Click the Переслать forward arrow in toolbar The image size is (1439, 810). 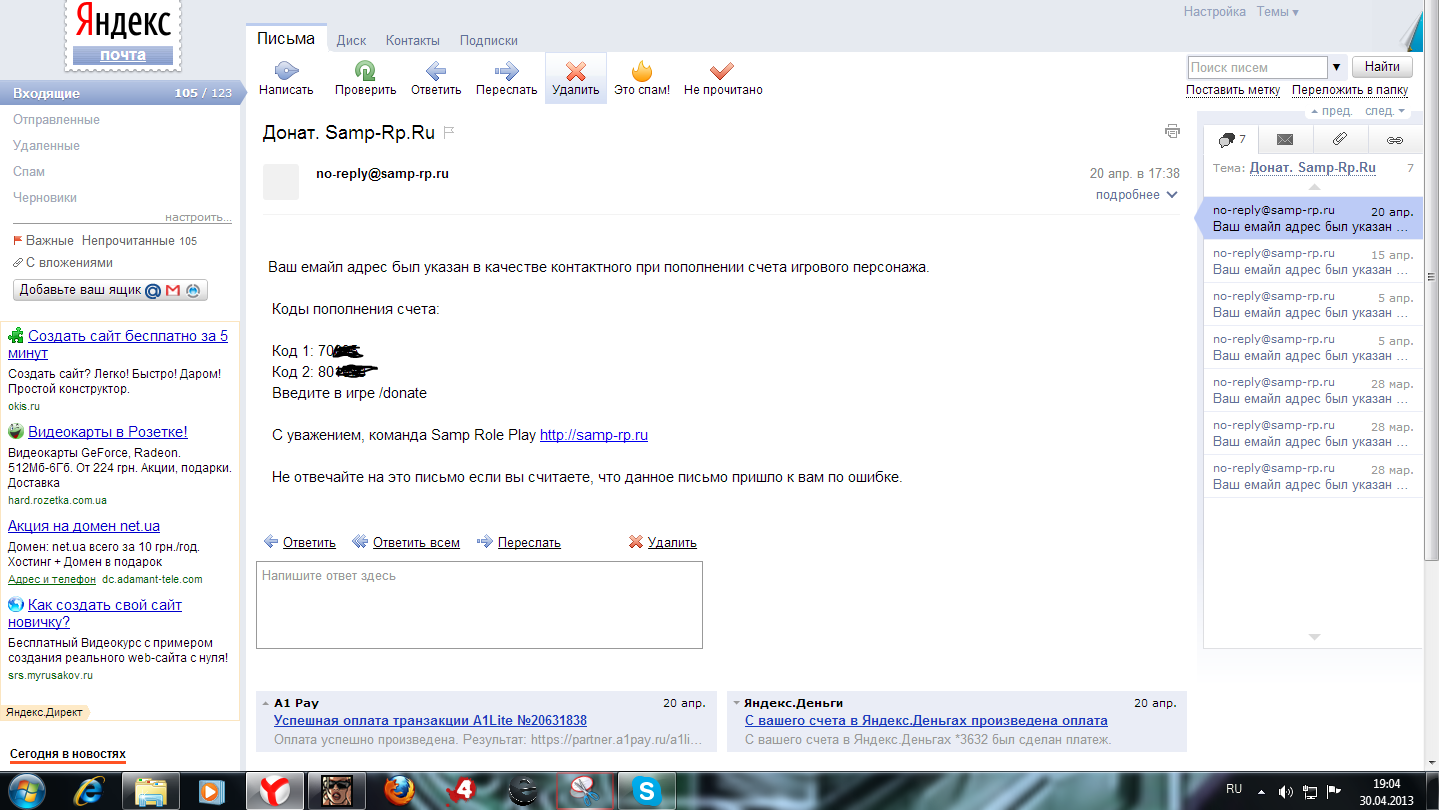(x=506, y=71)
